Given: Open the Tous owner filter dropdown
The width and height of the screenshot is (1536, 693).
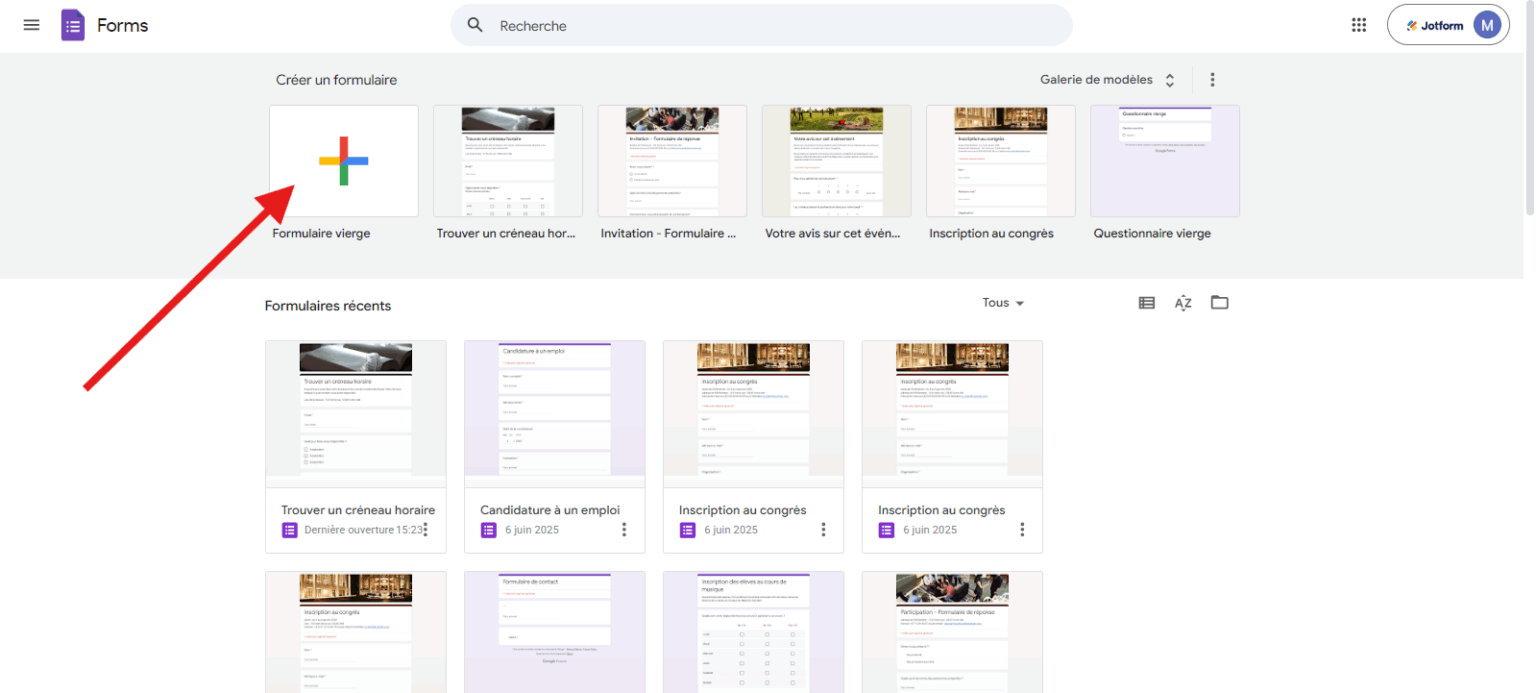Looking at the screenshot, I should click(x=1003, y=303).
